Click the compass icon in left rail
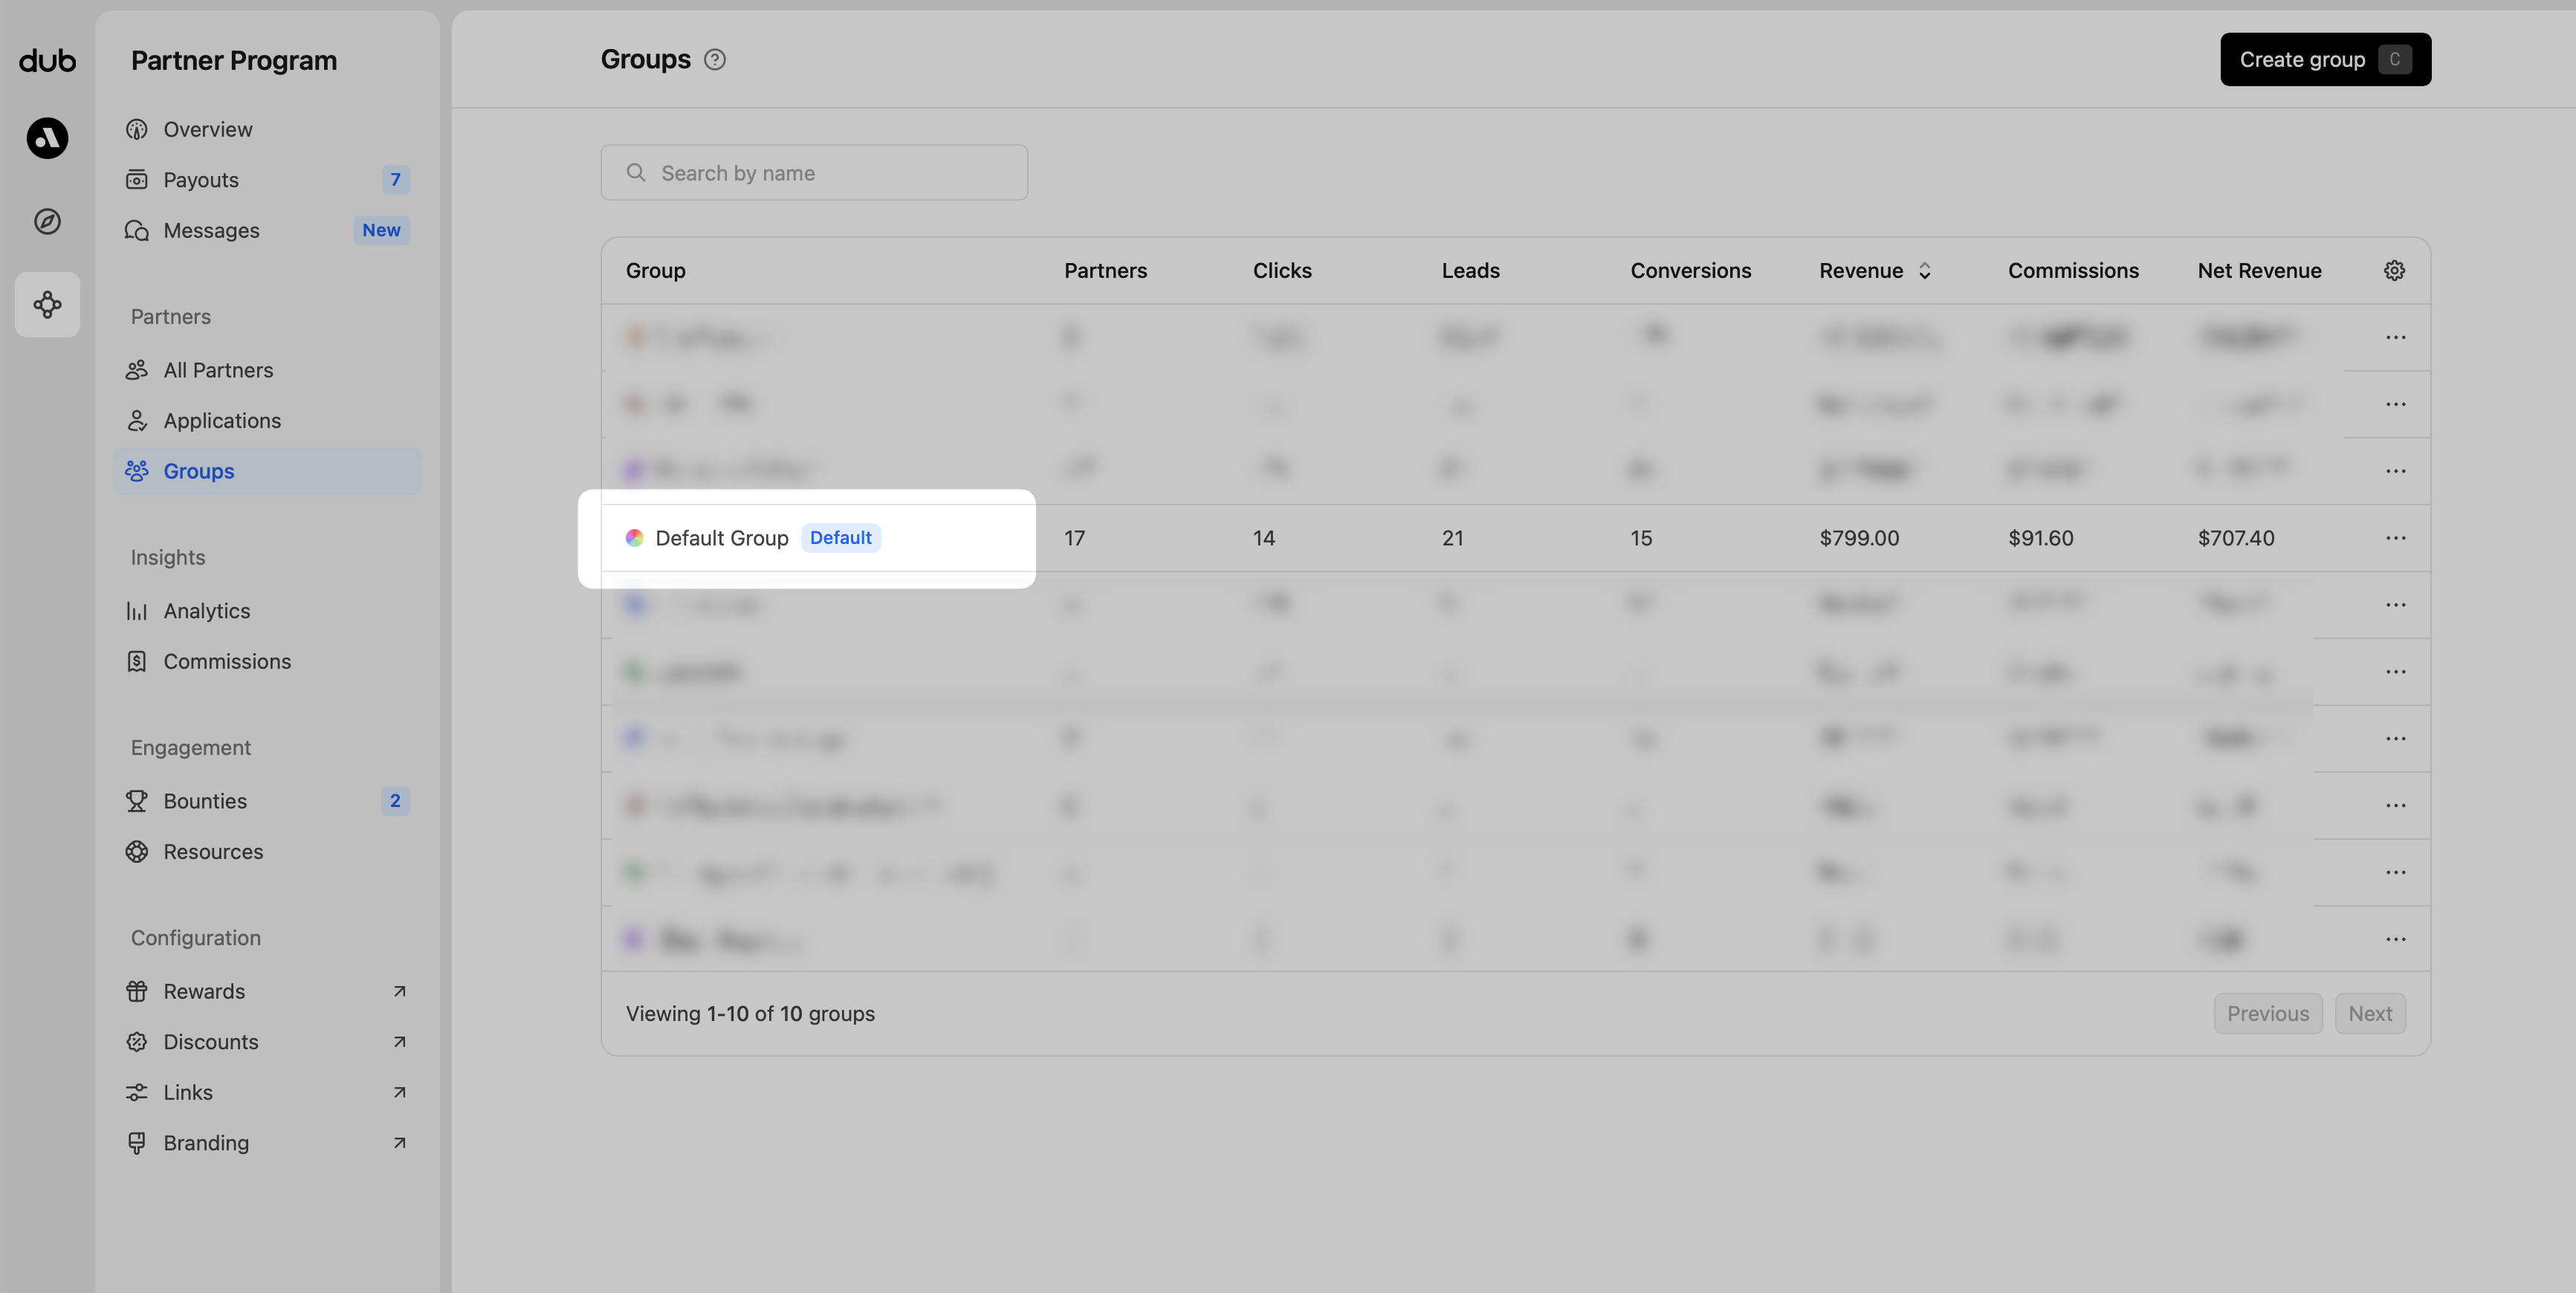This screenshot has height=1293, width=2576. (47, 221)
